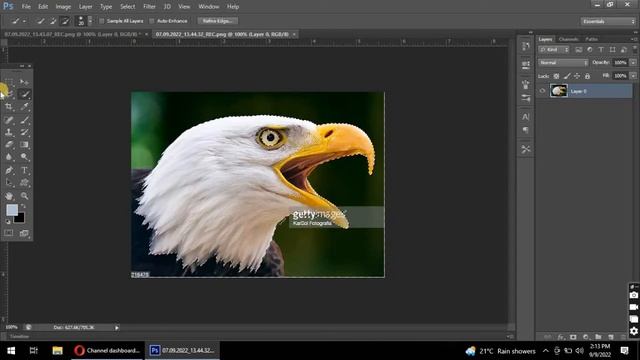
Task: Select the Crop tool
Action: tap(9, 107)
